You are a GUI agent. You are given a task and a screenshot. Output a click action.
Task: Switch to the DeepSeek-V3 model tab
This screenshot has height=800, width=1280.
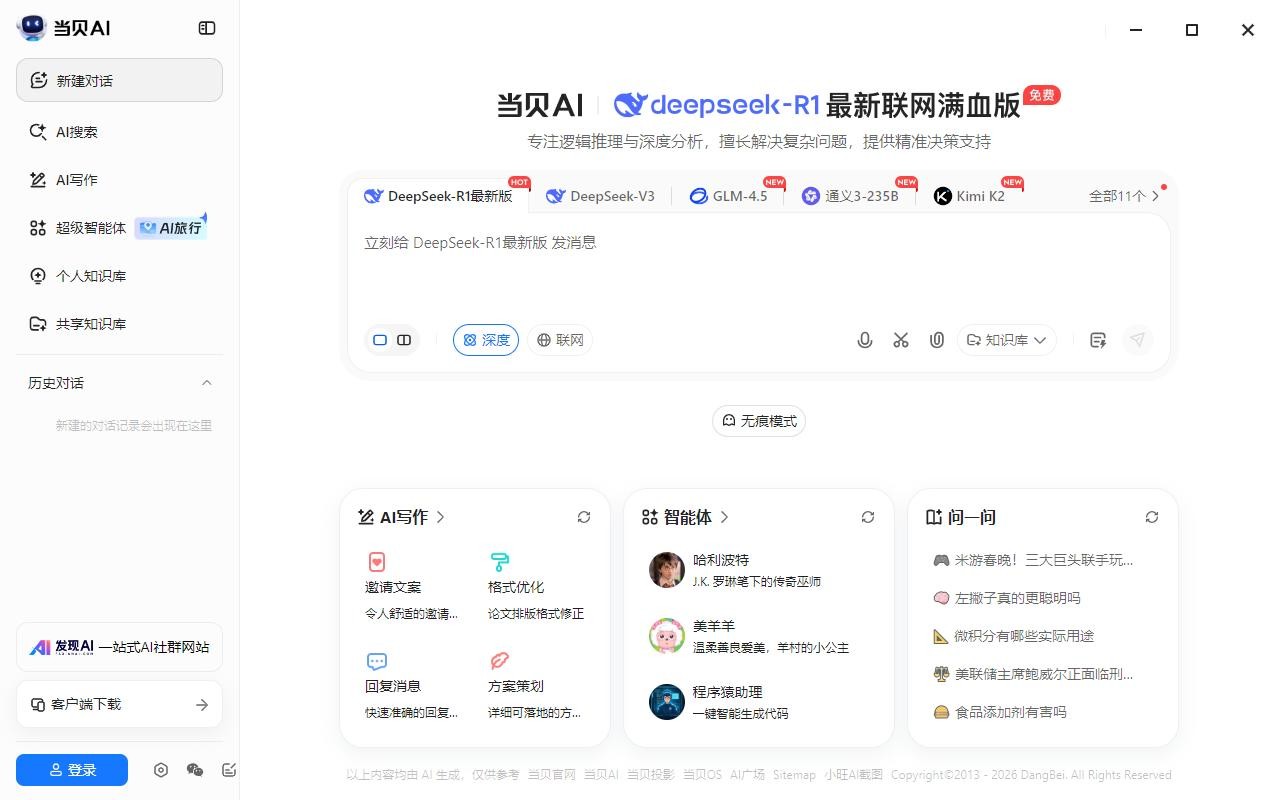(600, 196)
